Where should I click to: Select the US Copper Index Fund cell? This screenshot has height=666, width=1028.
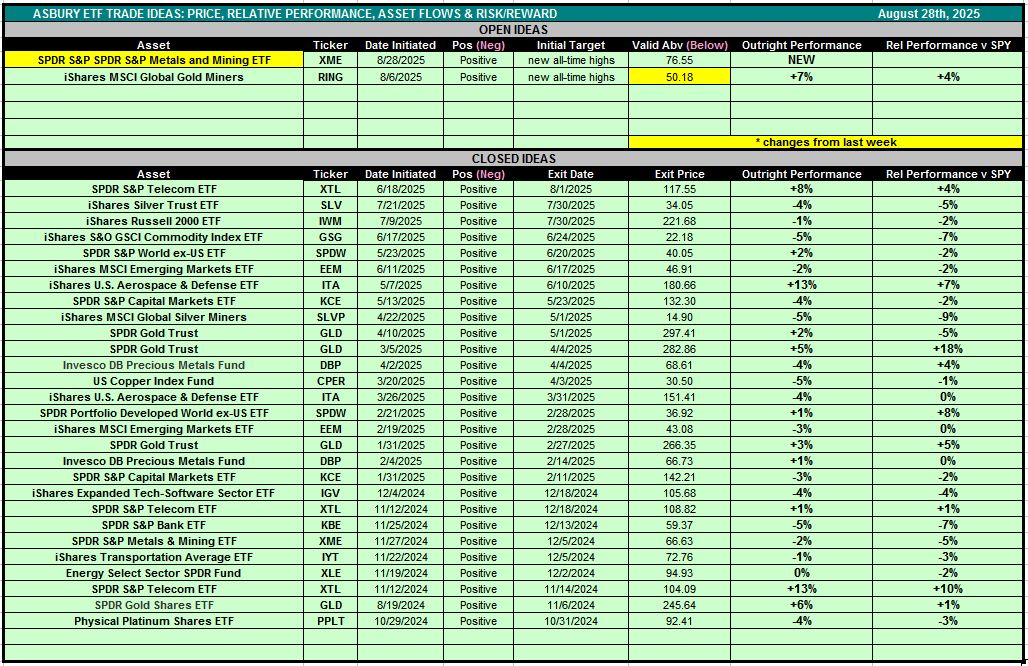point(153,381)
